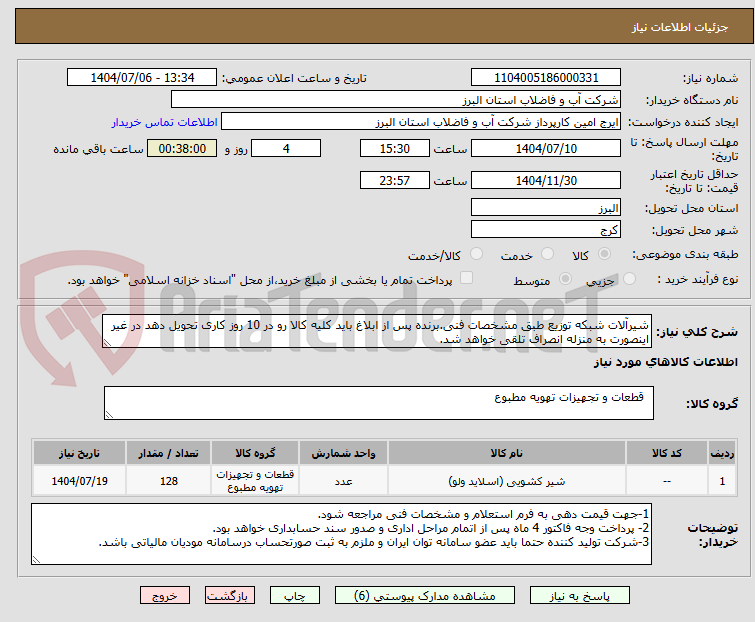Click the remaining time field 00:38:00
Image resolution: width=755 pixels, height=622 pixels.
click(182, 148)
